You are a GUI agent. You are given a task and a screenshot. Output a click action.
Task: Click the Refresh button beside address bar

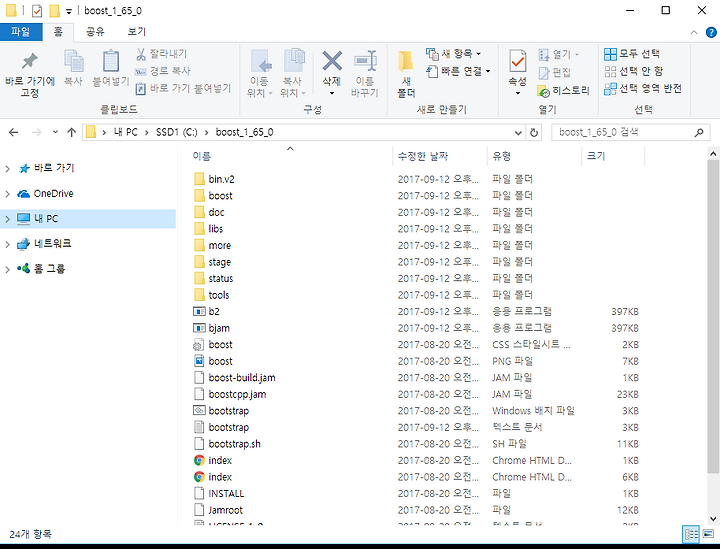pos(534,133)
